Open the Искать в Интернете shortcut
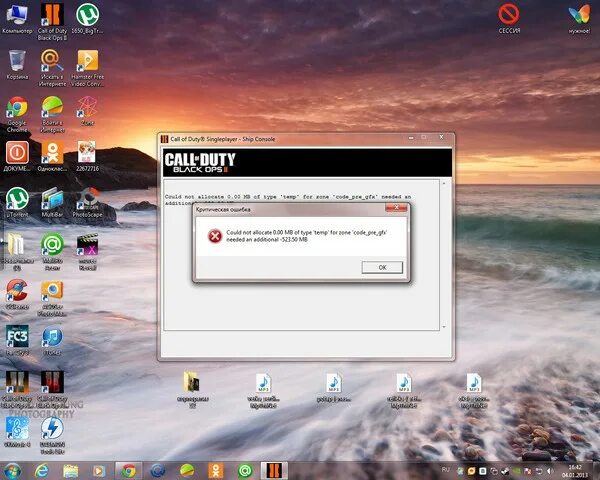600x480 pixels. (52, 68)
